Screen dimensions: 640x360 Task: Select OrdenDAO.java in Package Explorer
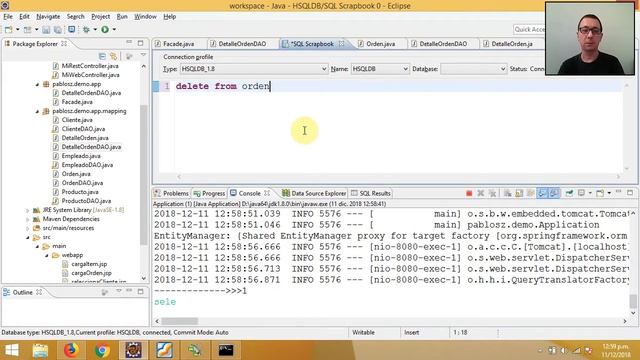click(82, 183)
